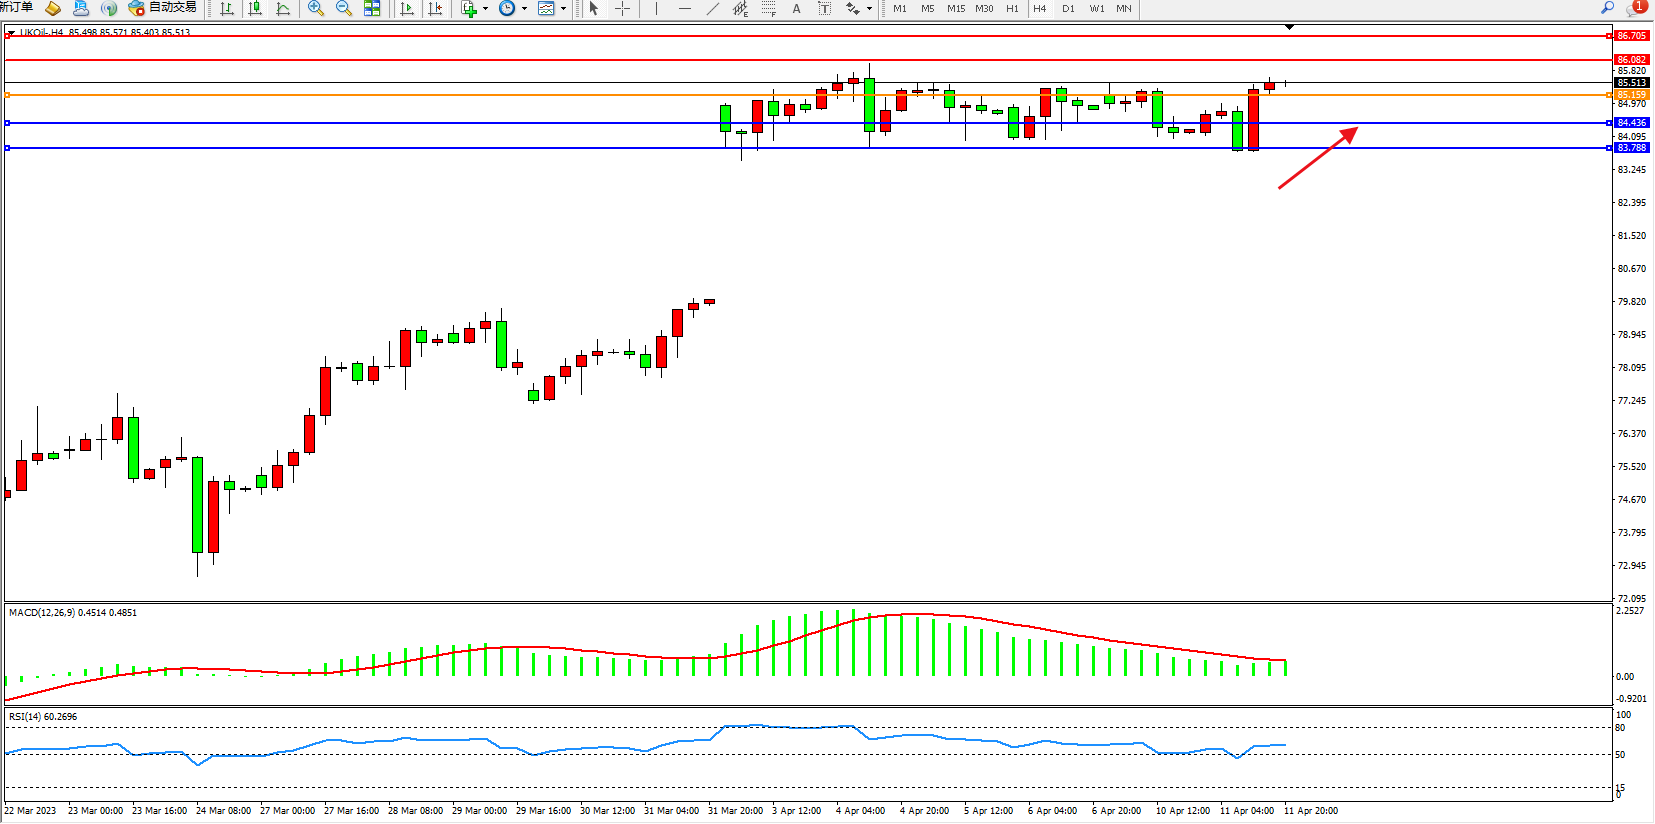
Task: Click the M15 timeframe button
Action: pyautogui.click(x=956, y=9)
